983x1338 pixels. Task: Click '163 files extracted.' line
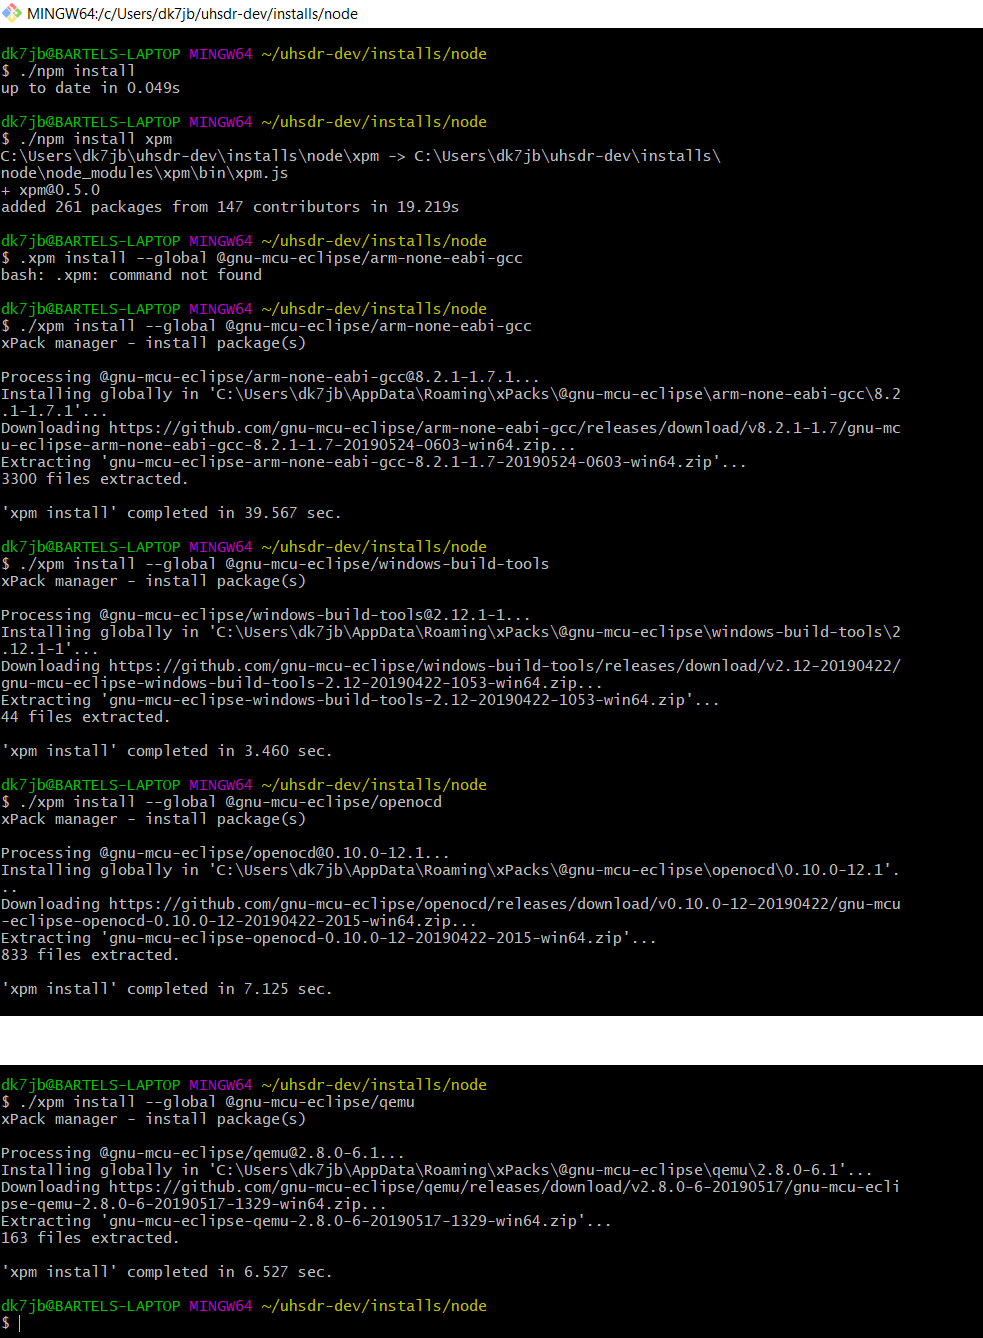pyautogui.click(x=90, y=1238)
